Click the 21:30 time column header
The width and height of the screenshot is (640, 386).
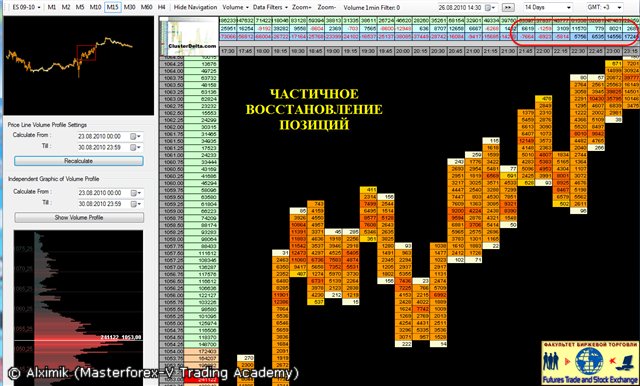[x=508, y=51]
